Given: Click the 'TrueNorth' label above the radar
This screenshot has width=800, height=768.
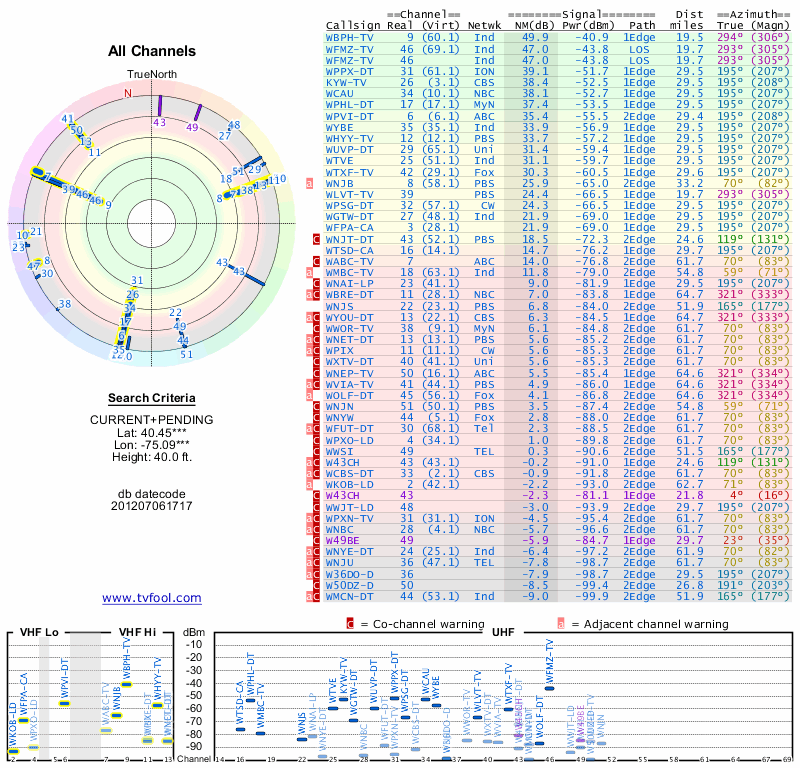Looking at the screenshot, I should [x=152, y=75].
